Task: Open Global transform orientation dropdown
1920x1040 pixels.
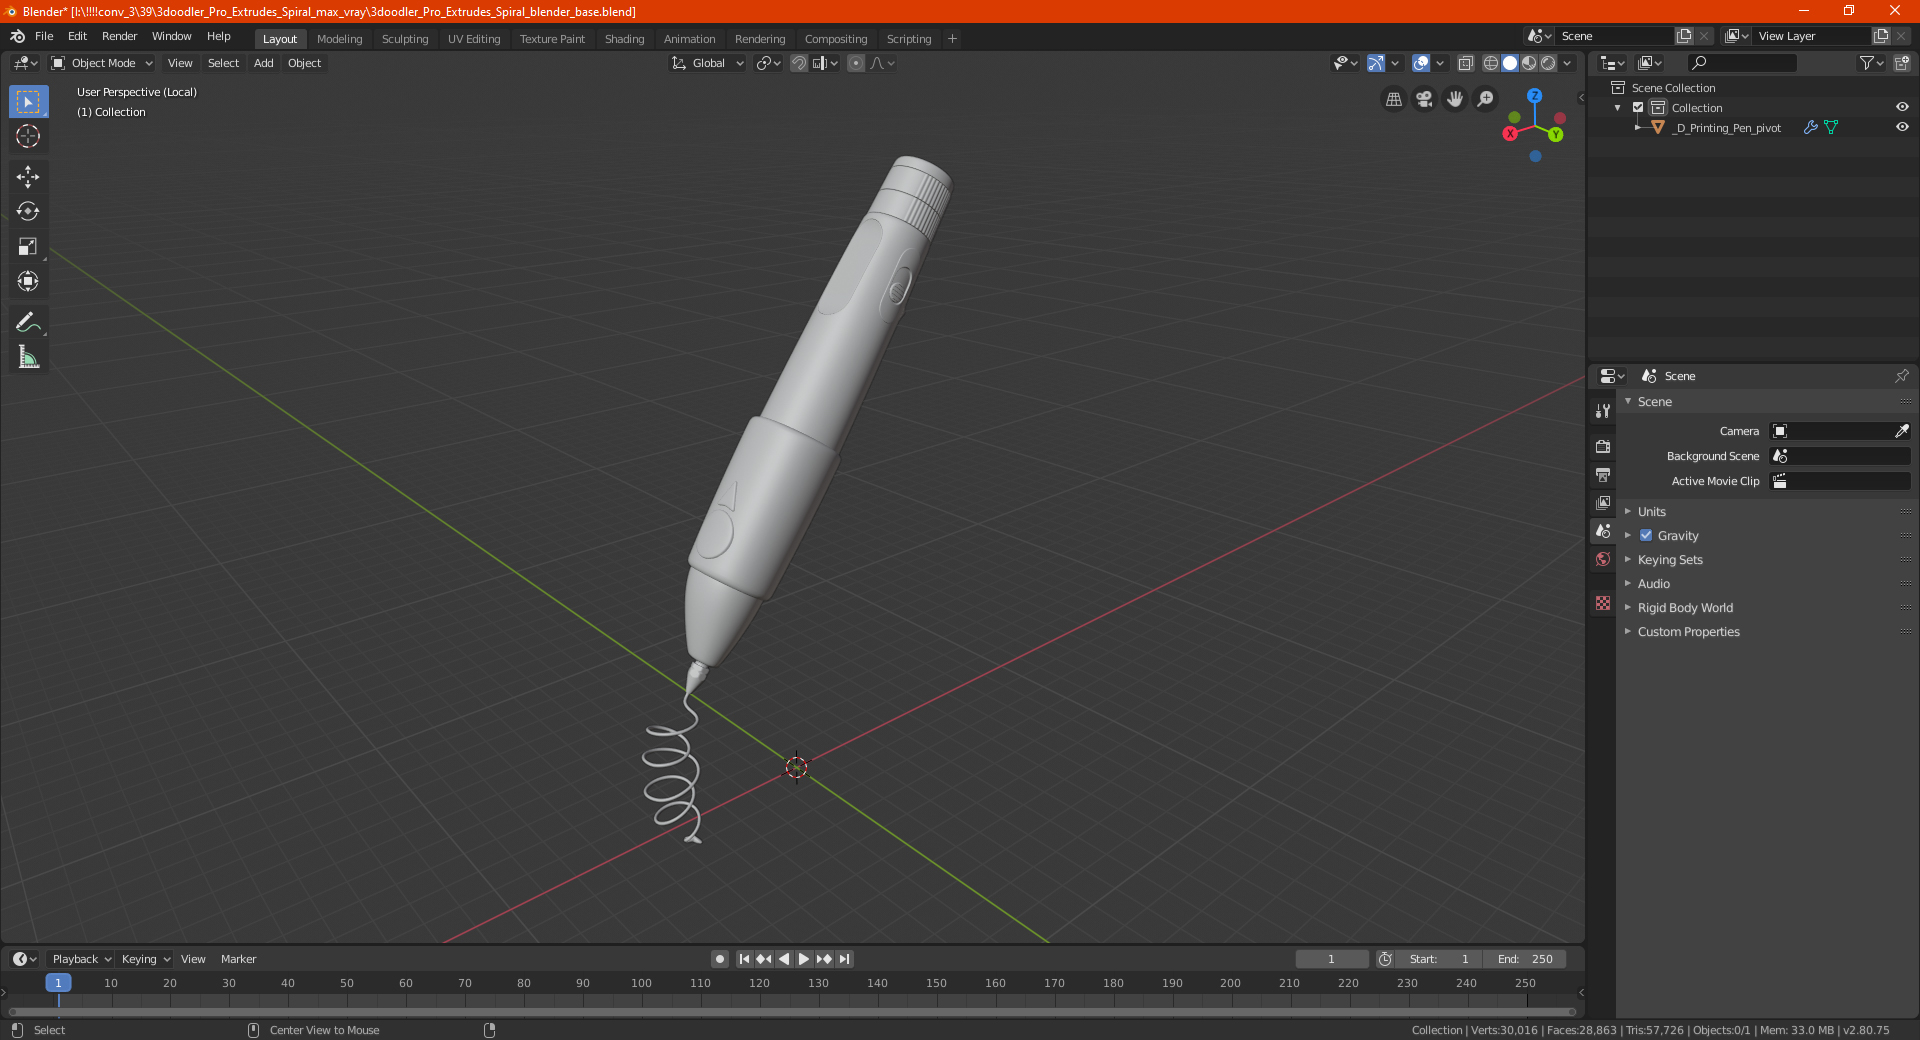Action: tap(707, 63)
